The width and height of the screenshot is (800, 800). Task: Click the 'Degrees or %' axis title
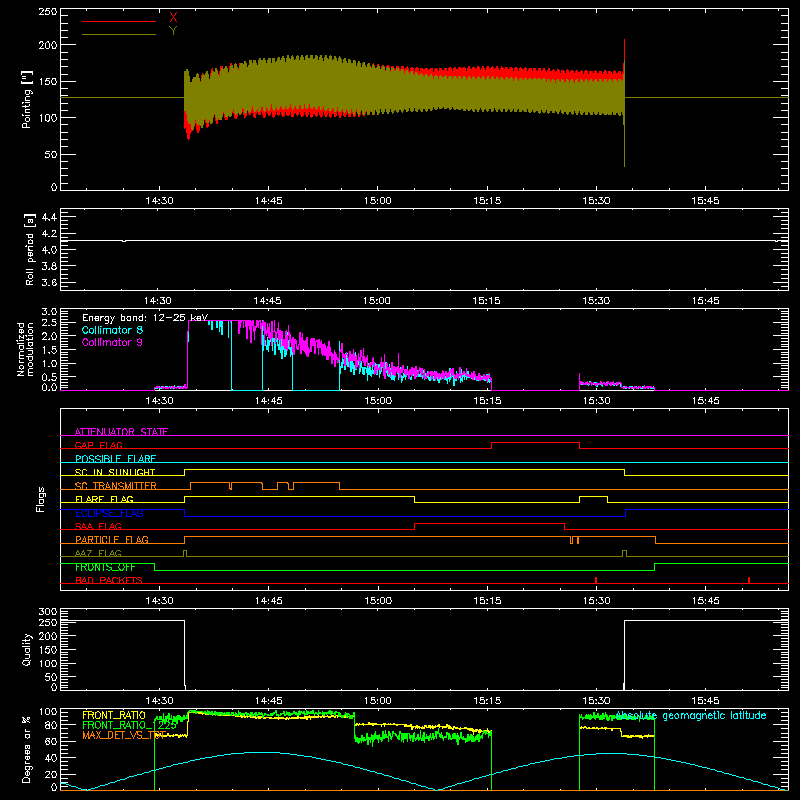[27, 749]
